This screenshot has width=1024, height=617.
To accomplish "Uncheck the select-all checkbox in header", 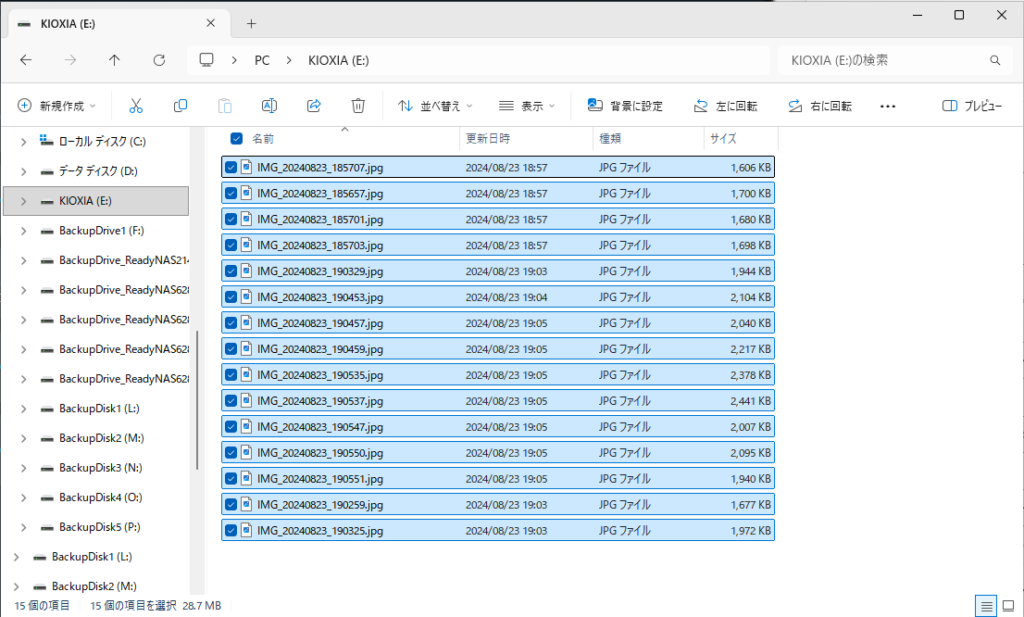I will click(x=237, y=139).
